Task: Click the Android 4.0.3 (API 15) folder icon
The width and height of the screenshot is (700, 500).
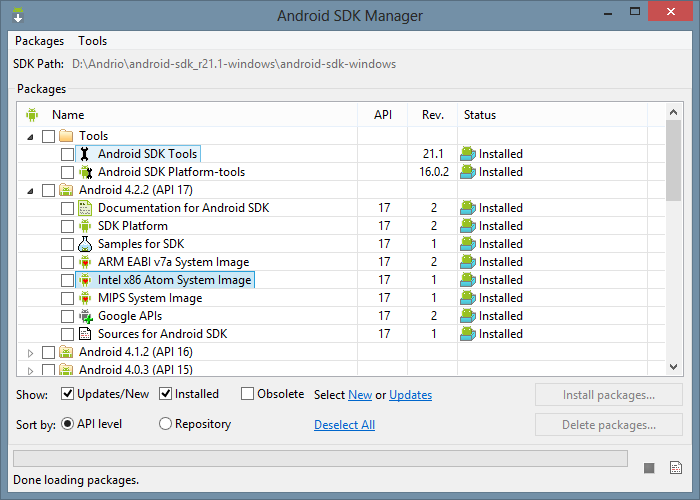Action: 66,370
